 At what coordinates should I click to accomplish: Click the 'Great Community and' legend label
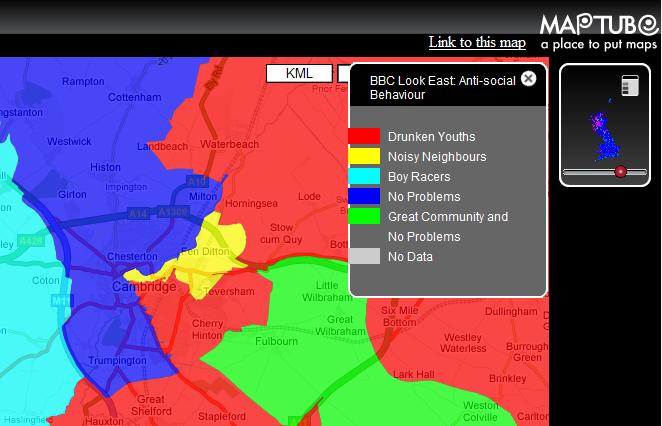(448, 217)
